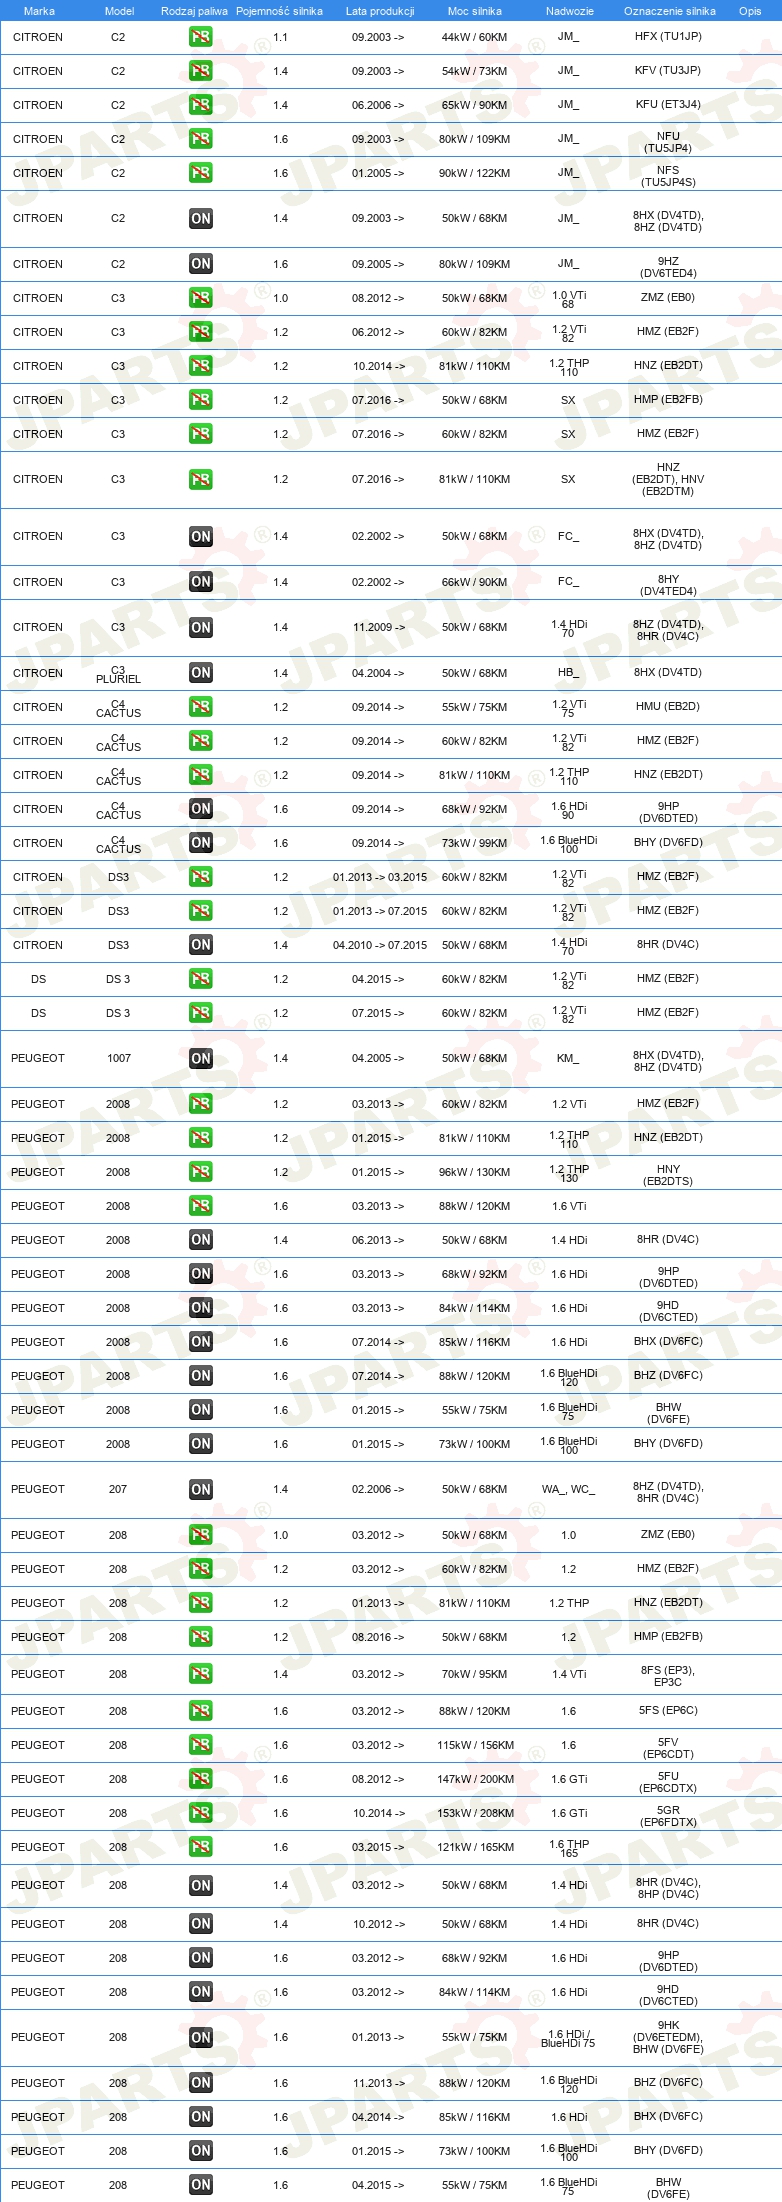Click diesel ON icon in Peugeot 2008 9HD row
782x2202 pixels.
[x=201, y=1308]
